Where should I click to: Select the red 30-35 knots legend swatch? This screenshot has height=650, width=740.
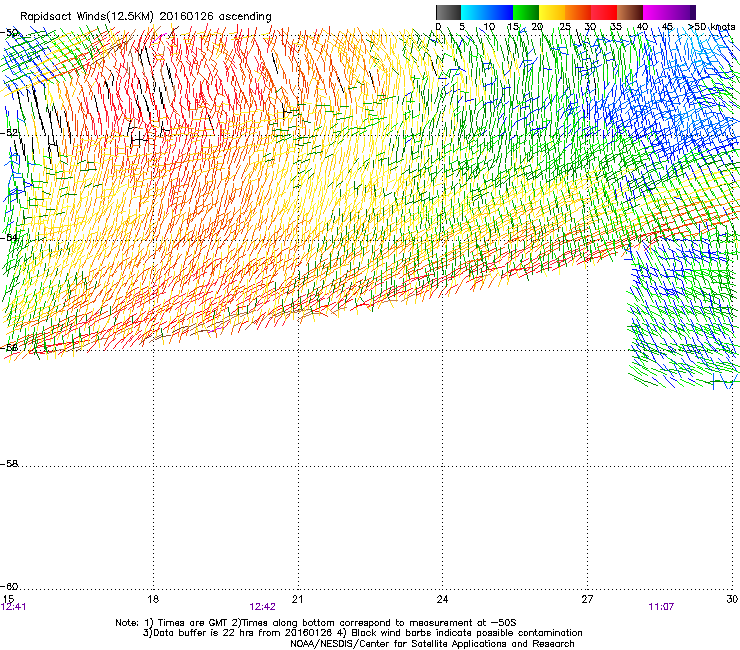pyautogui.click(x=604, y=12)
